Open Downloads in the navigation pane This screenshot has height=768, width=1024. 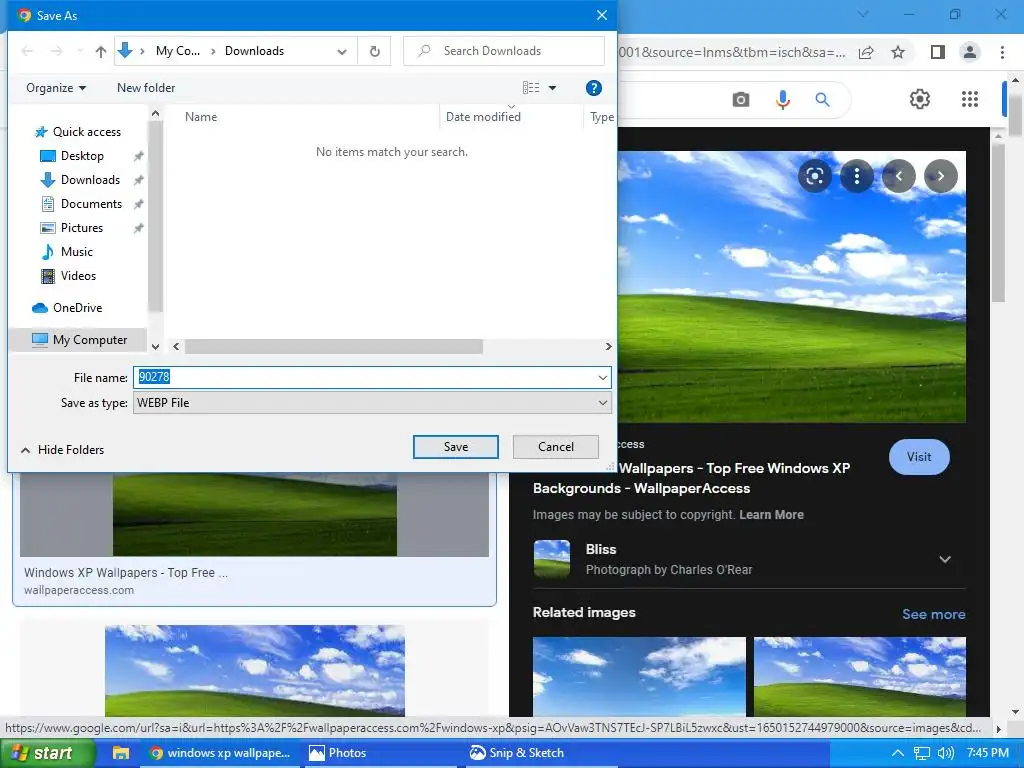click(x=90, y=180)
